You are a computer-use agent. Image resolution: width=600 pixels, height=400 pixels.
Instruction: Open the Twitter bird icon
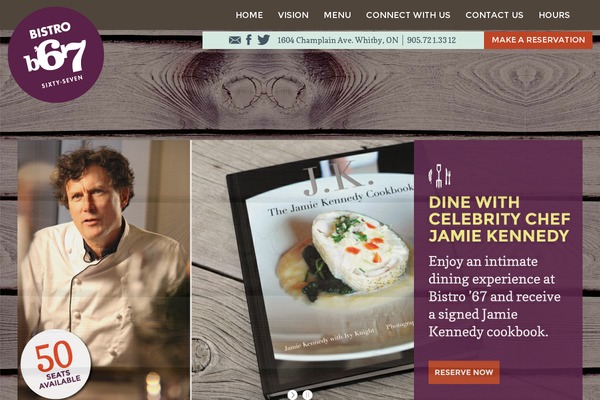(263, 40)
